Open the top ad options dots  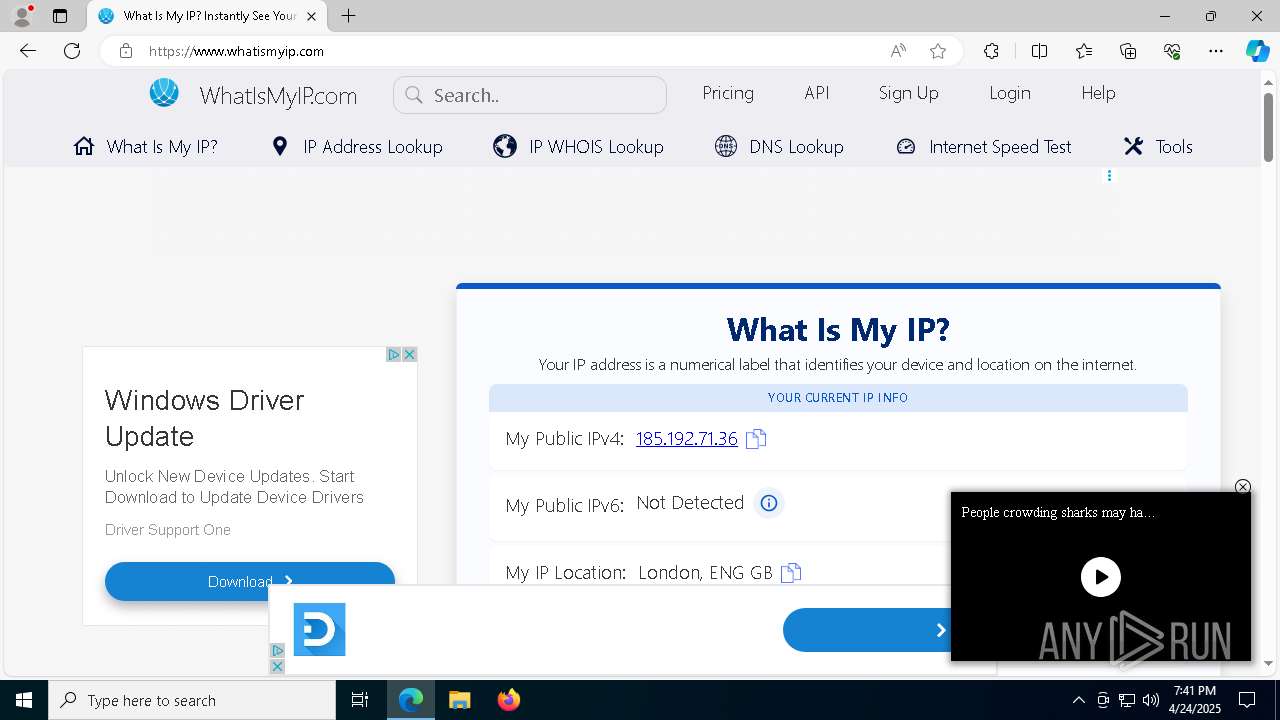[1109, 176]
